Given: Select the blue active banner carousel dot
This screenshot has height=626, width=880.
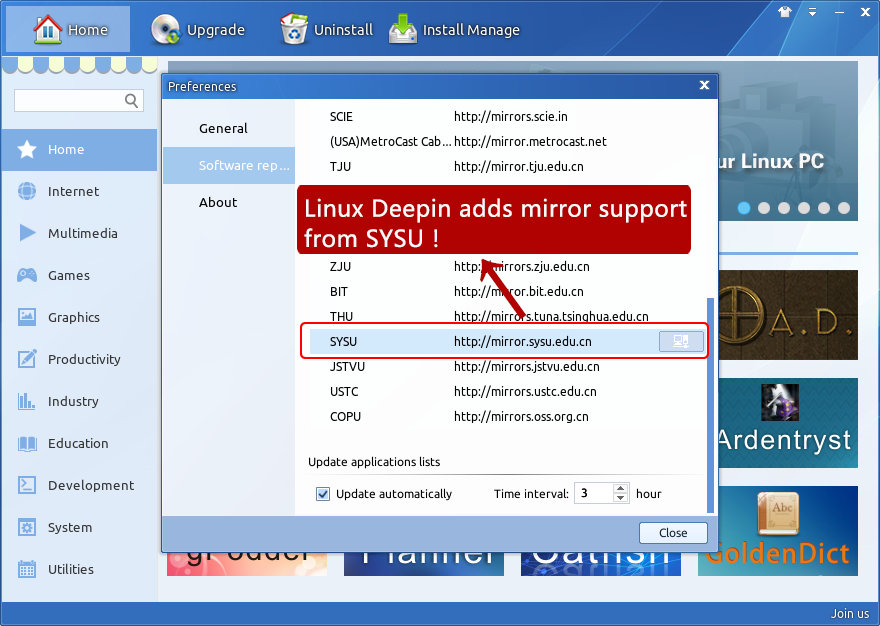Looking at the screenshot, I should click(x=744, y=208).
